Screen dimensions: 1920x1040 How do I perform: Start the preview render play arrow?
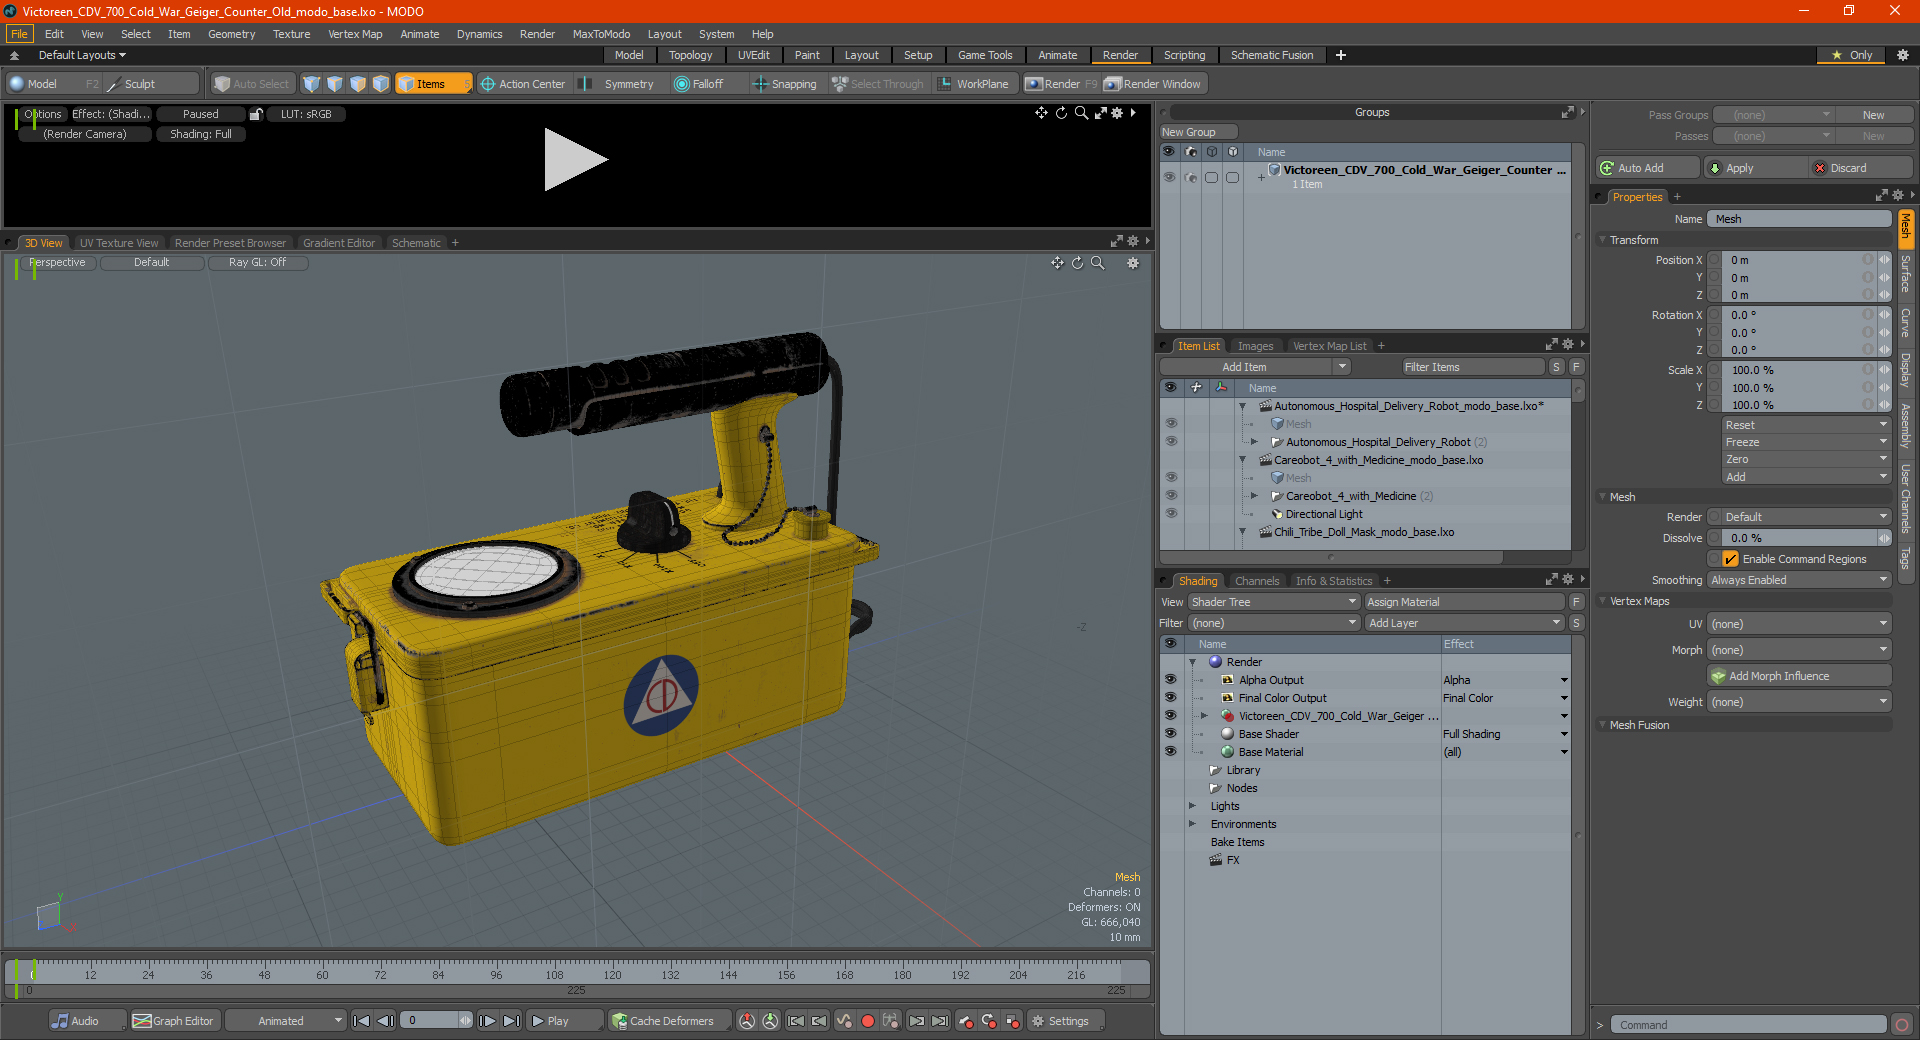click(576, 159)
